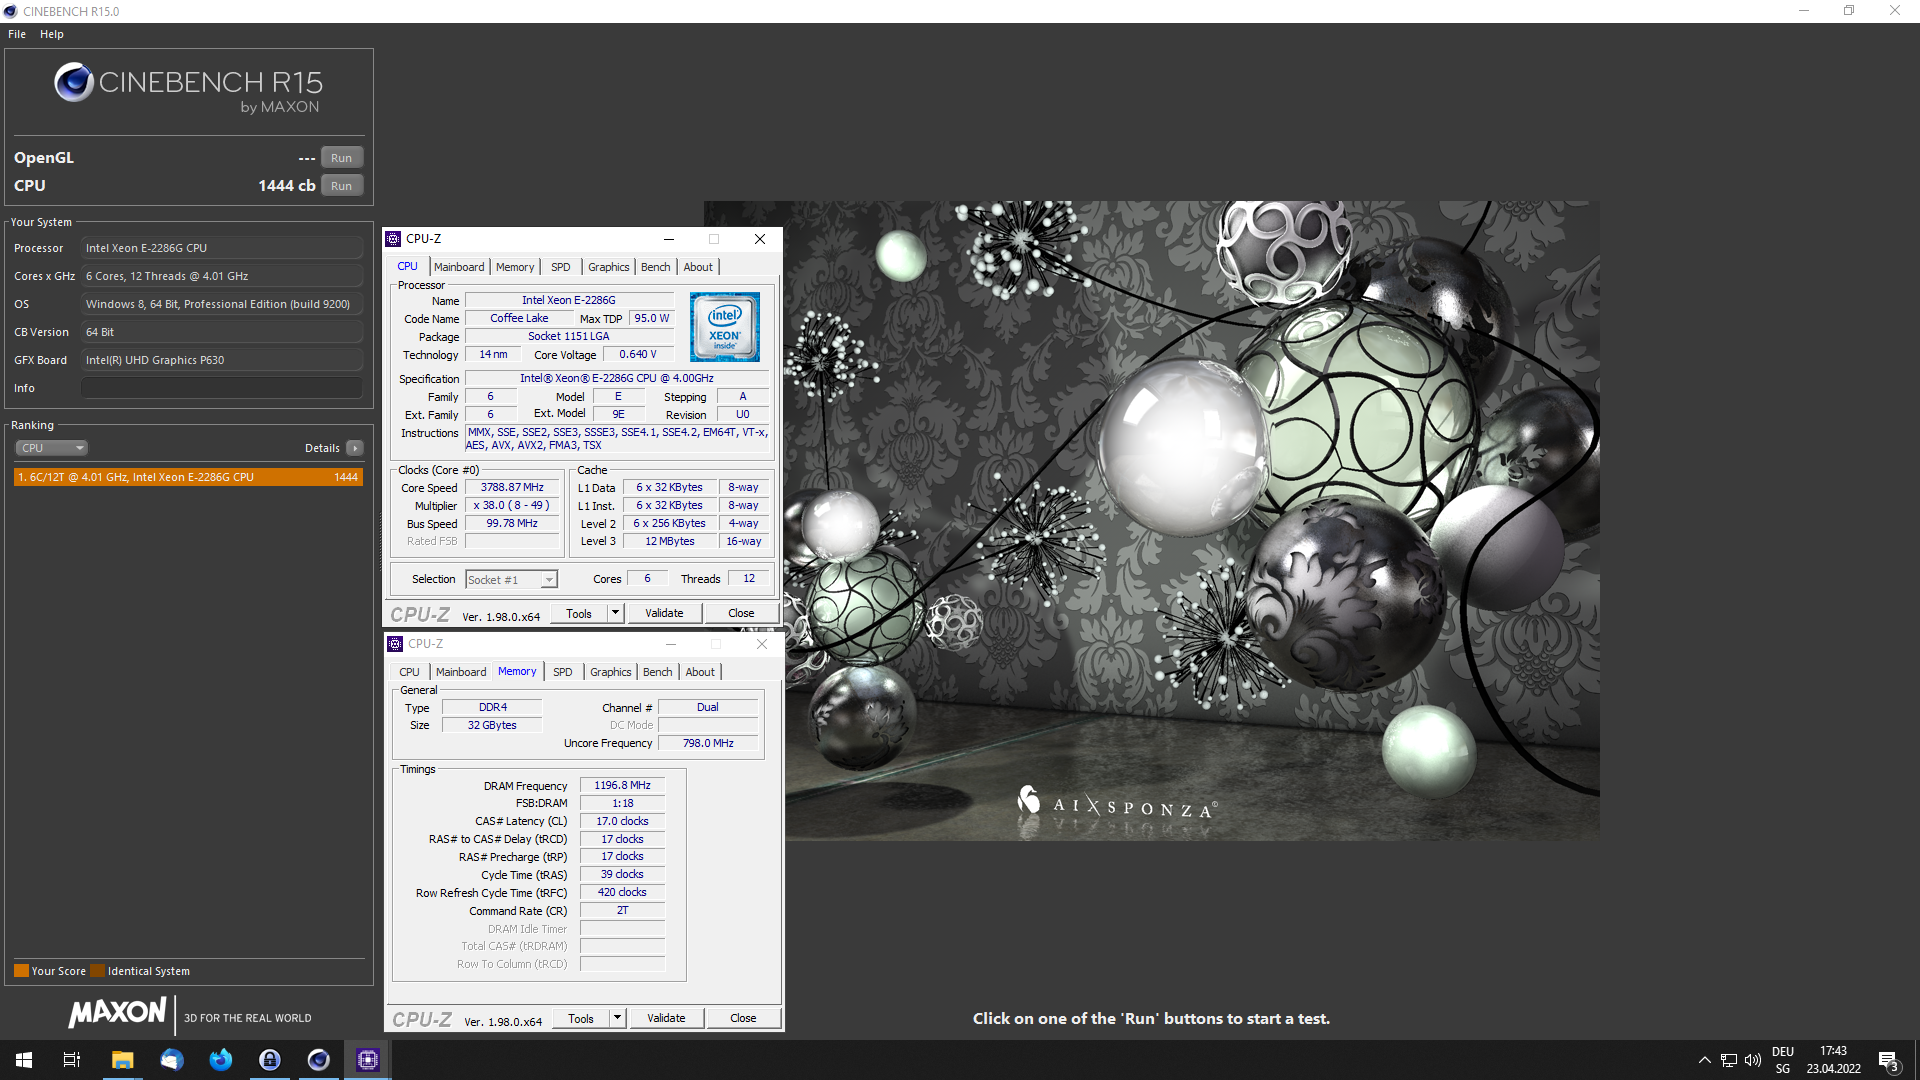The width and height of the screenshot is (1920, 1080).
Task: Open the volume tray icon
Action: [1753, 1060]
